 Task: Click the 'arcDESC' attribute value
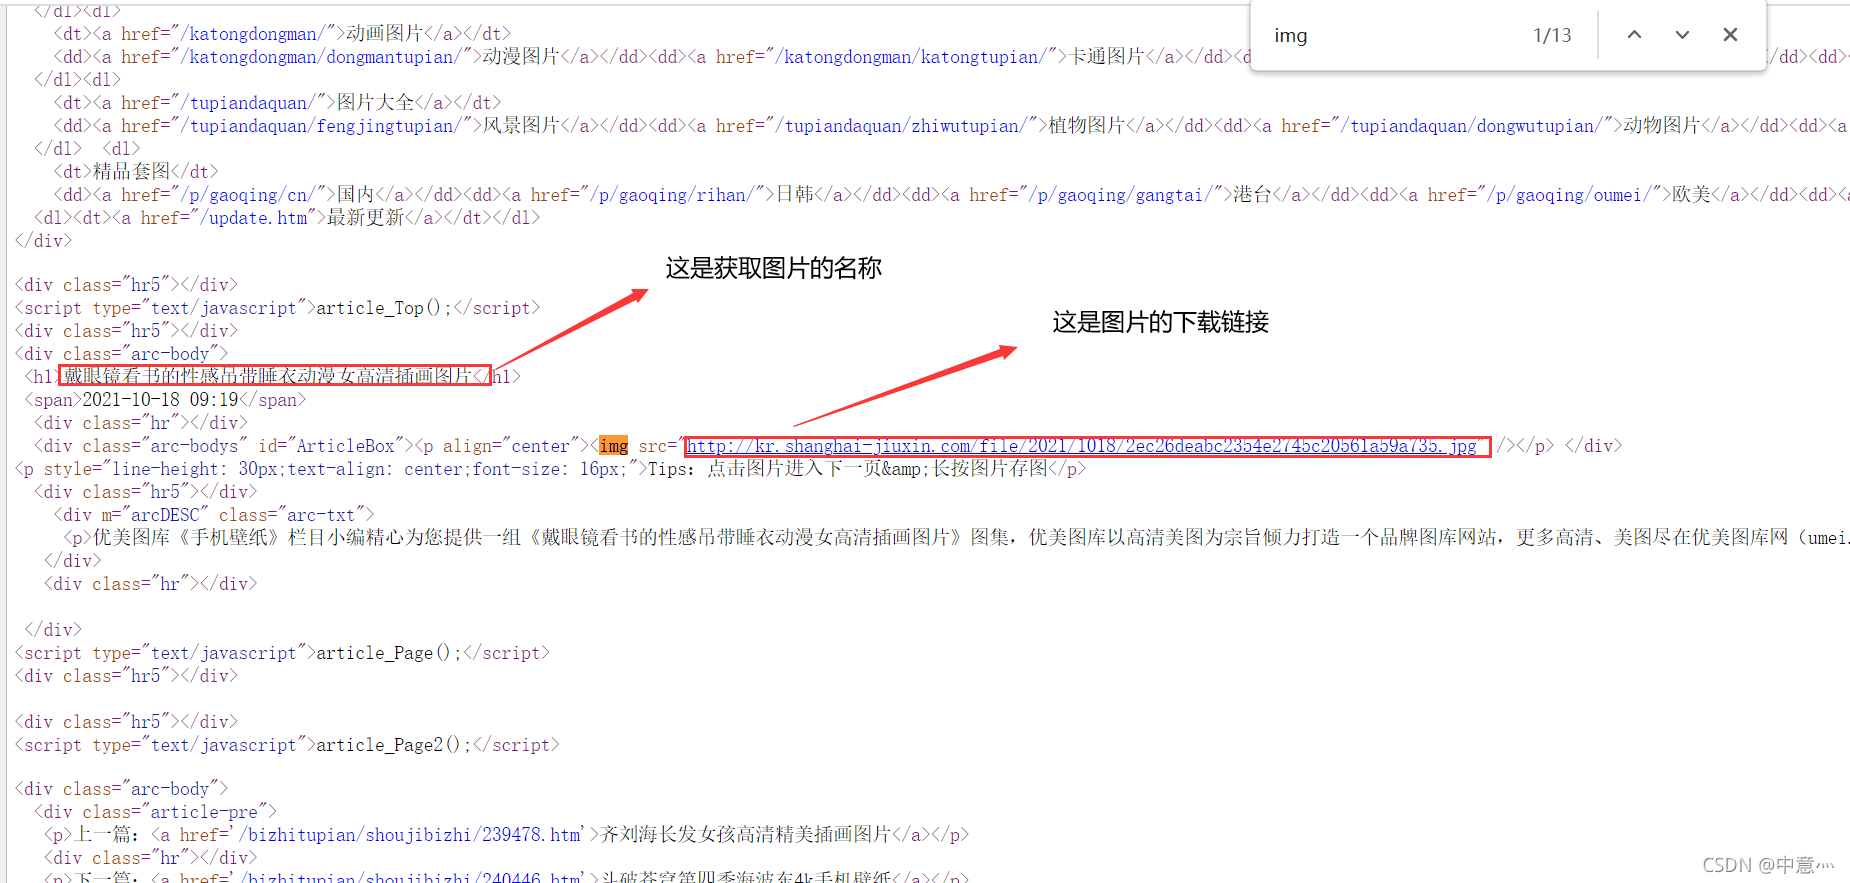tap(165, 515)
